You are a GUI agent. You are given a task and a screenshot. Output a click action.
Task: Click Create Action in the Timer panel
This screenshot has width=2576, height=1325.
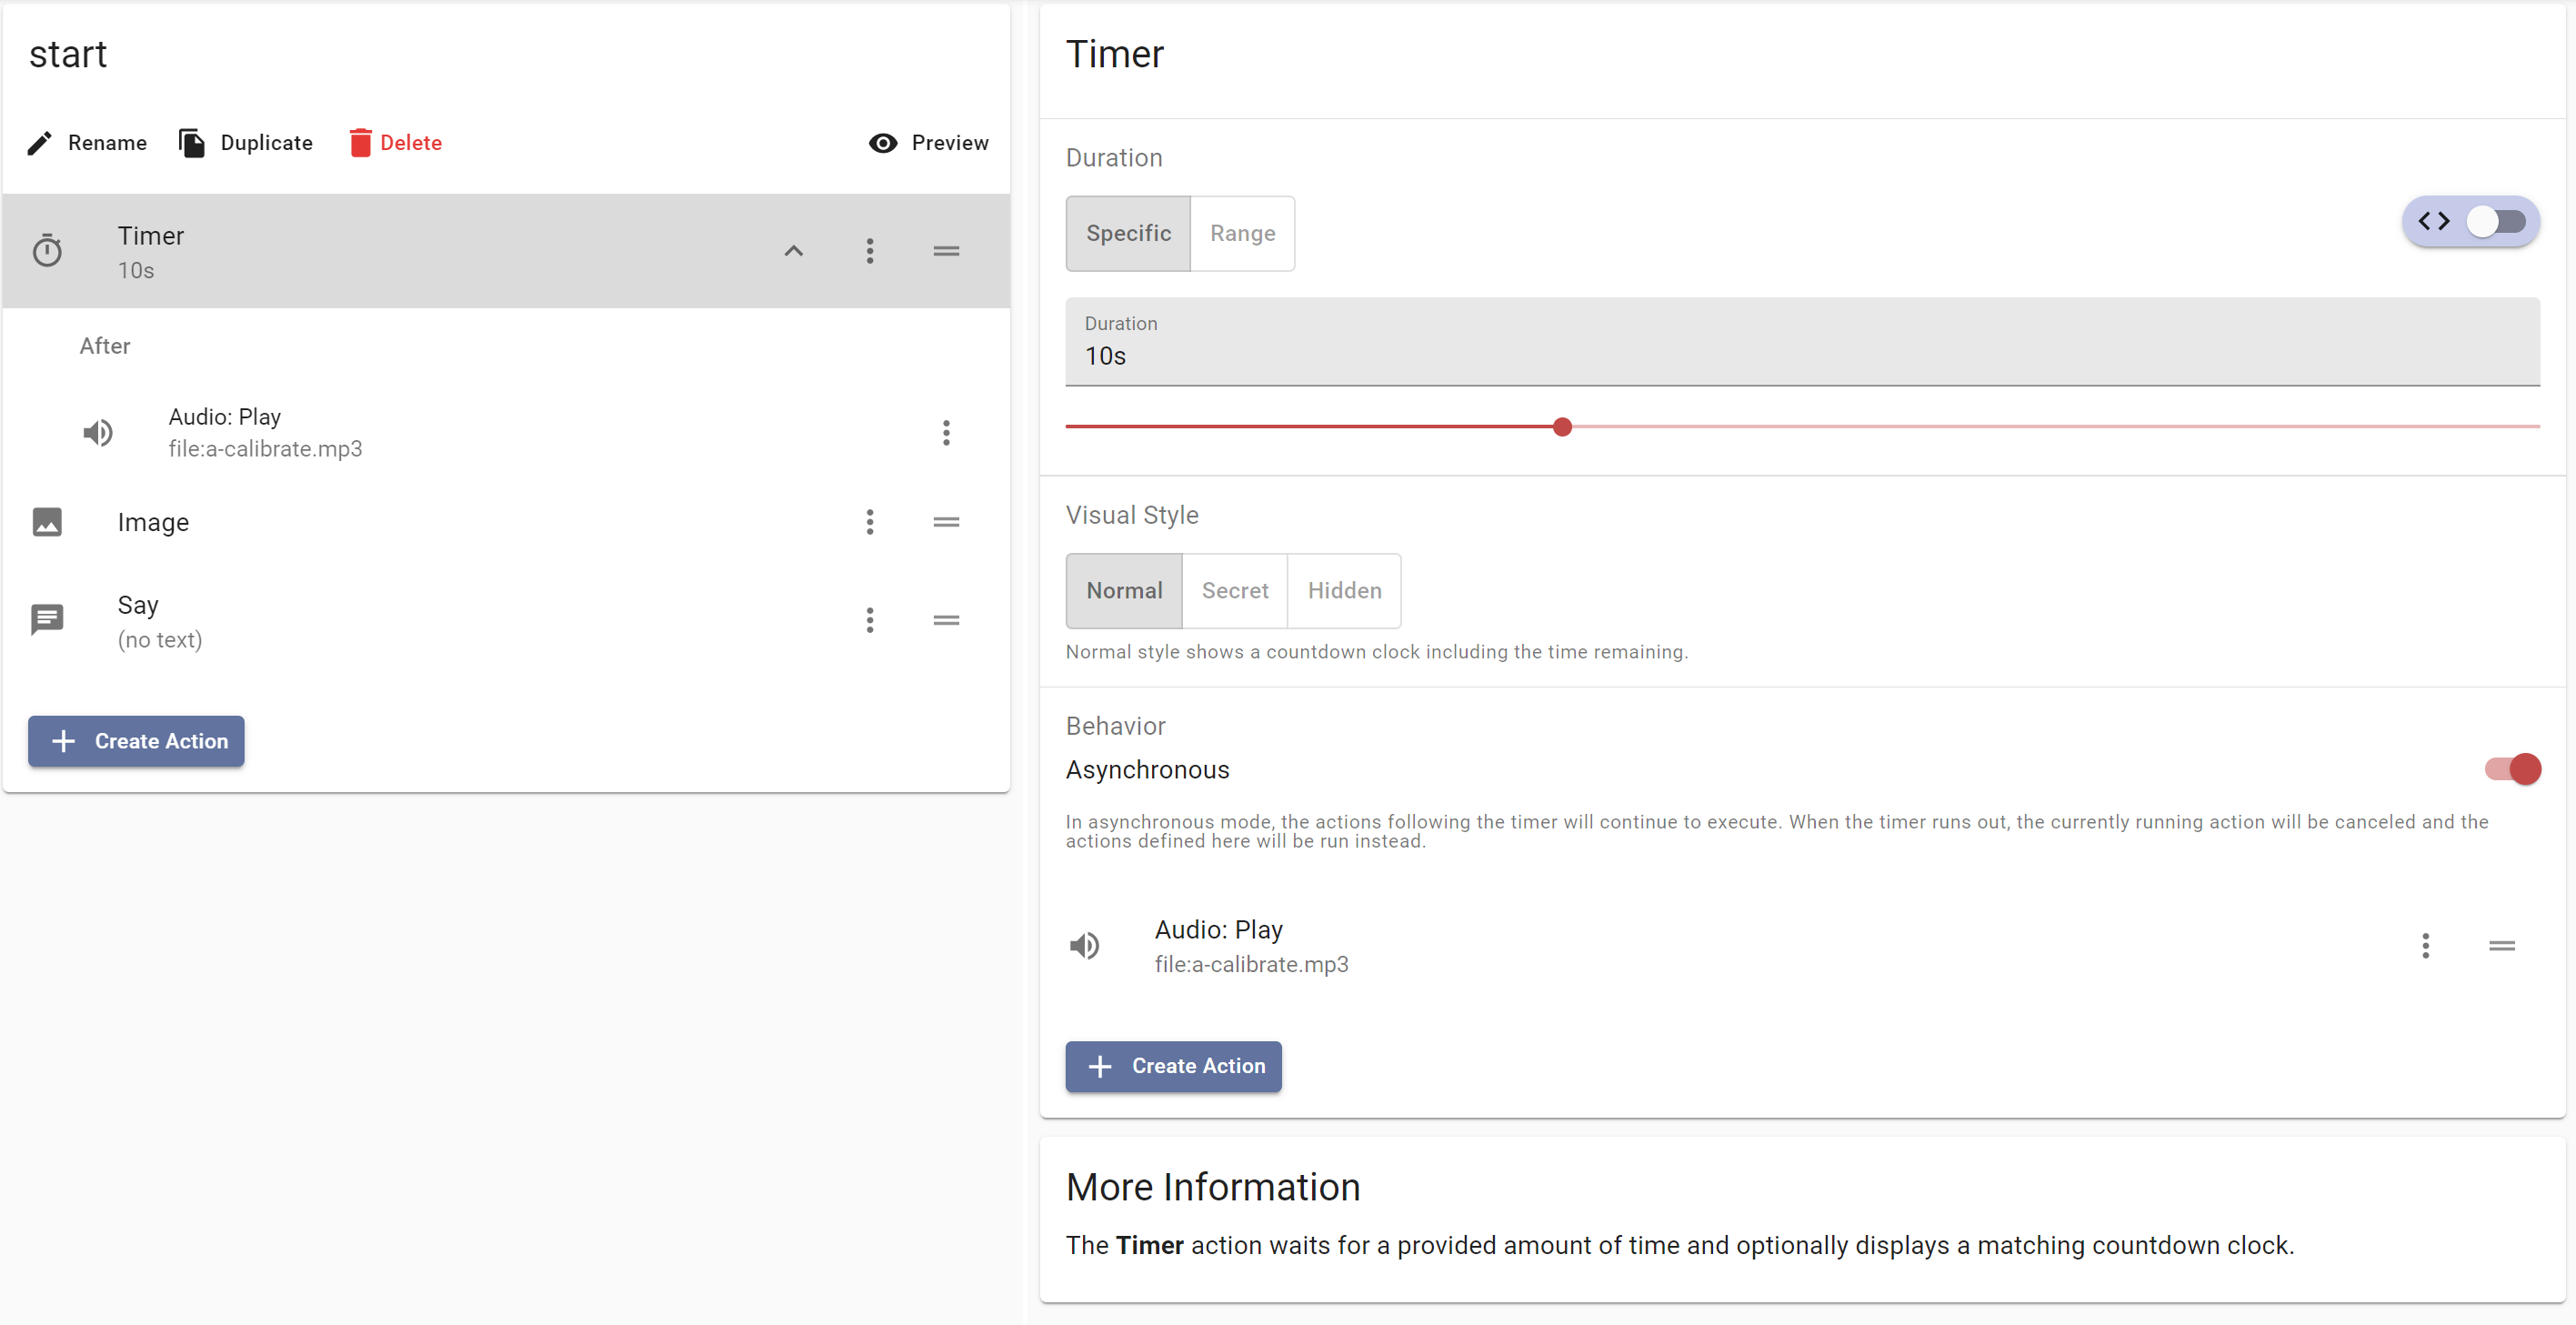pos(1173,1066)
